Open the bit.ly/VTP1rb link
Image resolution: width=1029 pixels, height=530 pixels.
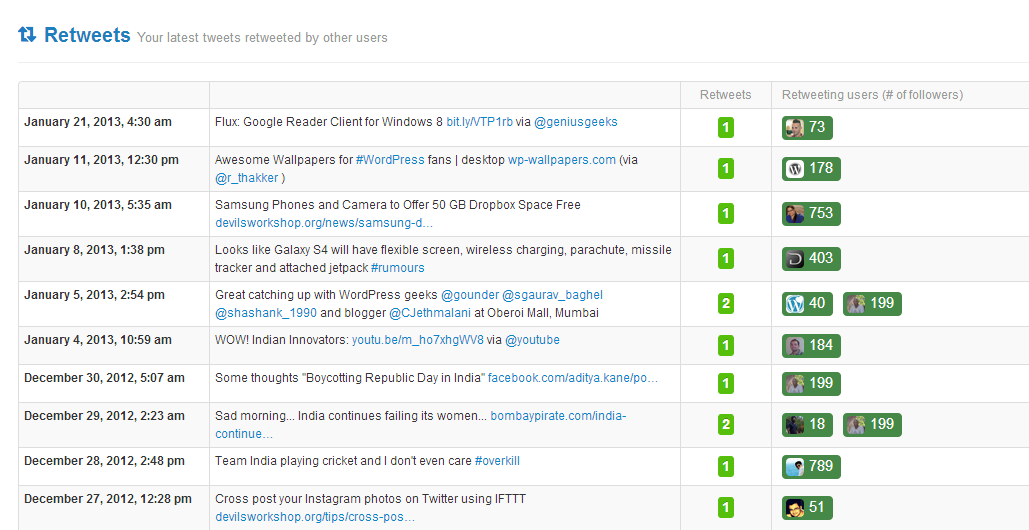coord(479,122)
